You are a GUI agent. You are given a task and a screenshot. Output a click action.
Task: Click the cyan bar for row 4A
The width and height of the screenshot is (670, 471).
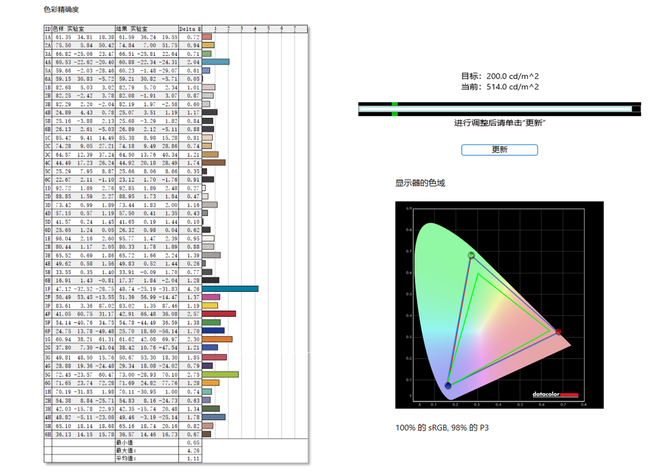pos(216,62)
